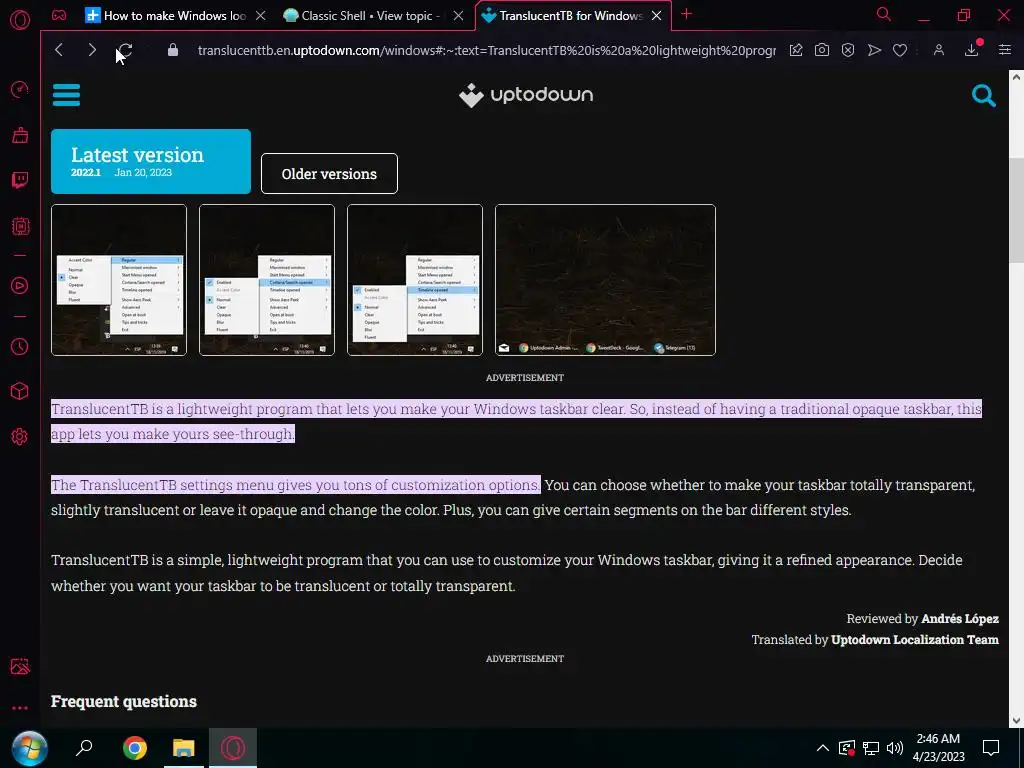This screenshot has height=768, width=1024.
Task: Click the 'Latest version' 2022.1 button
Action: (x=151, y=161)
